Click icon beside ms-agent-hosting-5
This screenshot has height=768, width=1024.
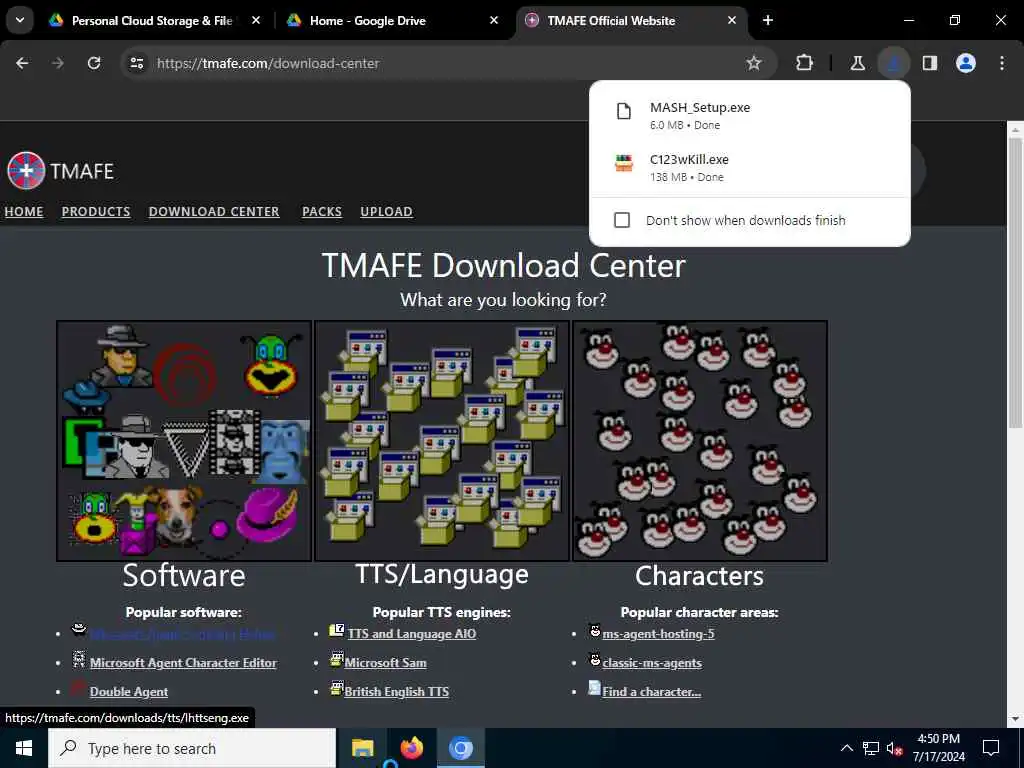point(594,630)
